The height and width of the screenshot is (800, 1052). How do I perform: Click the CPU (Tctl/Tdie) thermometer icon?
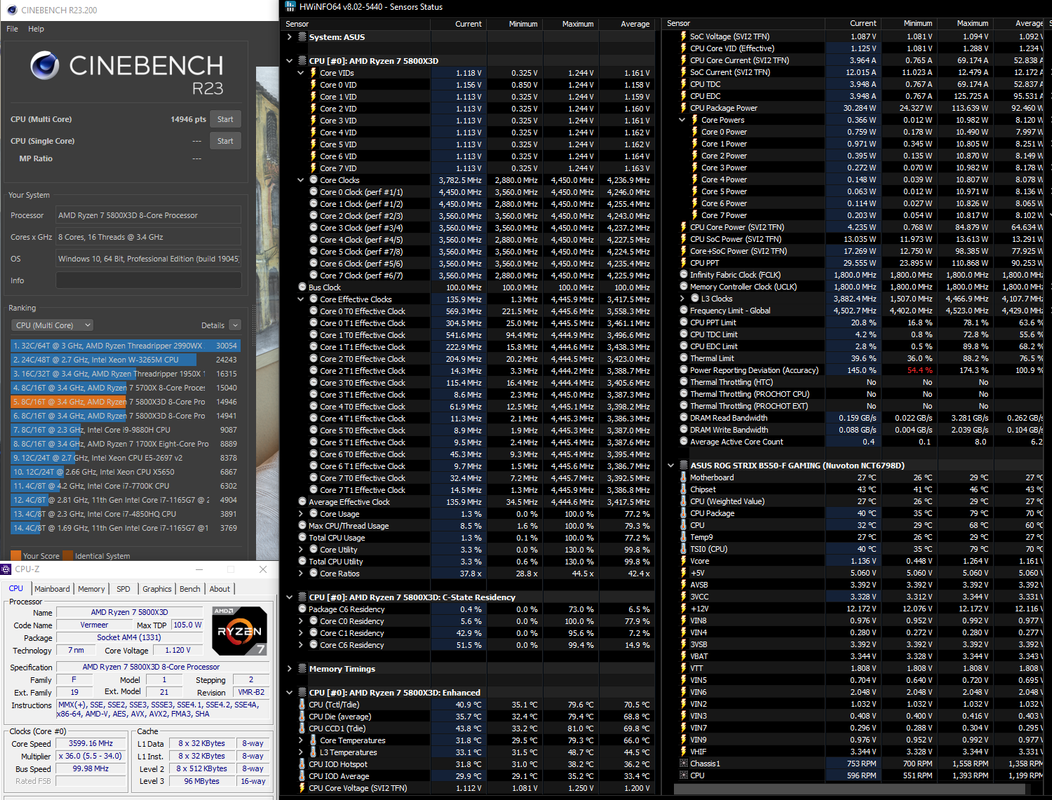tap(303, 705)
